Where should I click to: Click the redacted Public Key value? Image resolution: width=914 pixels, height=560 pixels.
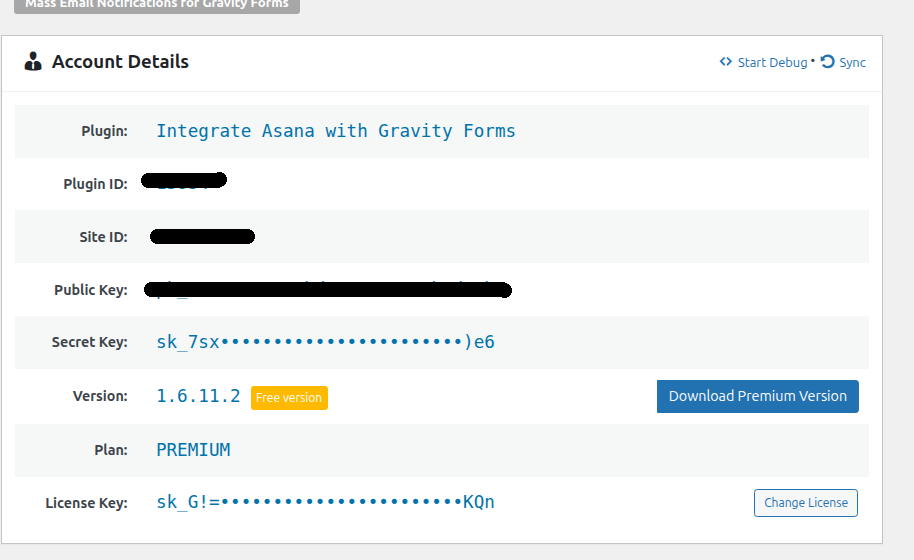click(x=328, y=290)
